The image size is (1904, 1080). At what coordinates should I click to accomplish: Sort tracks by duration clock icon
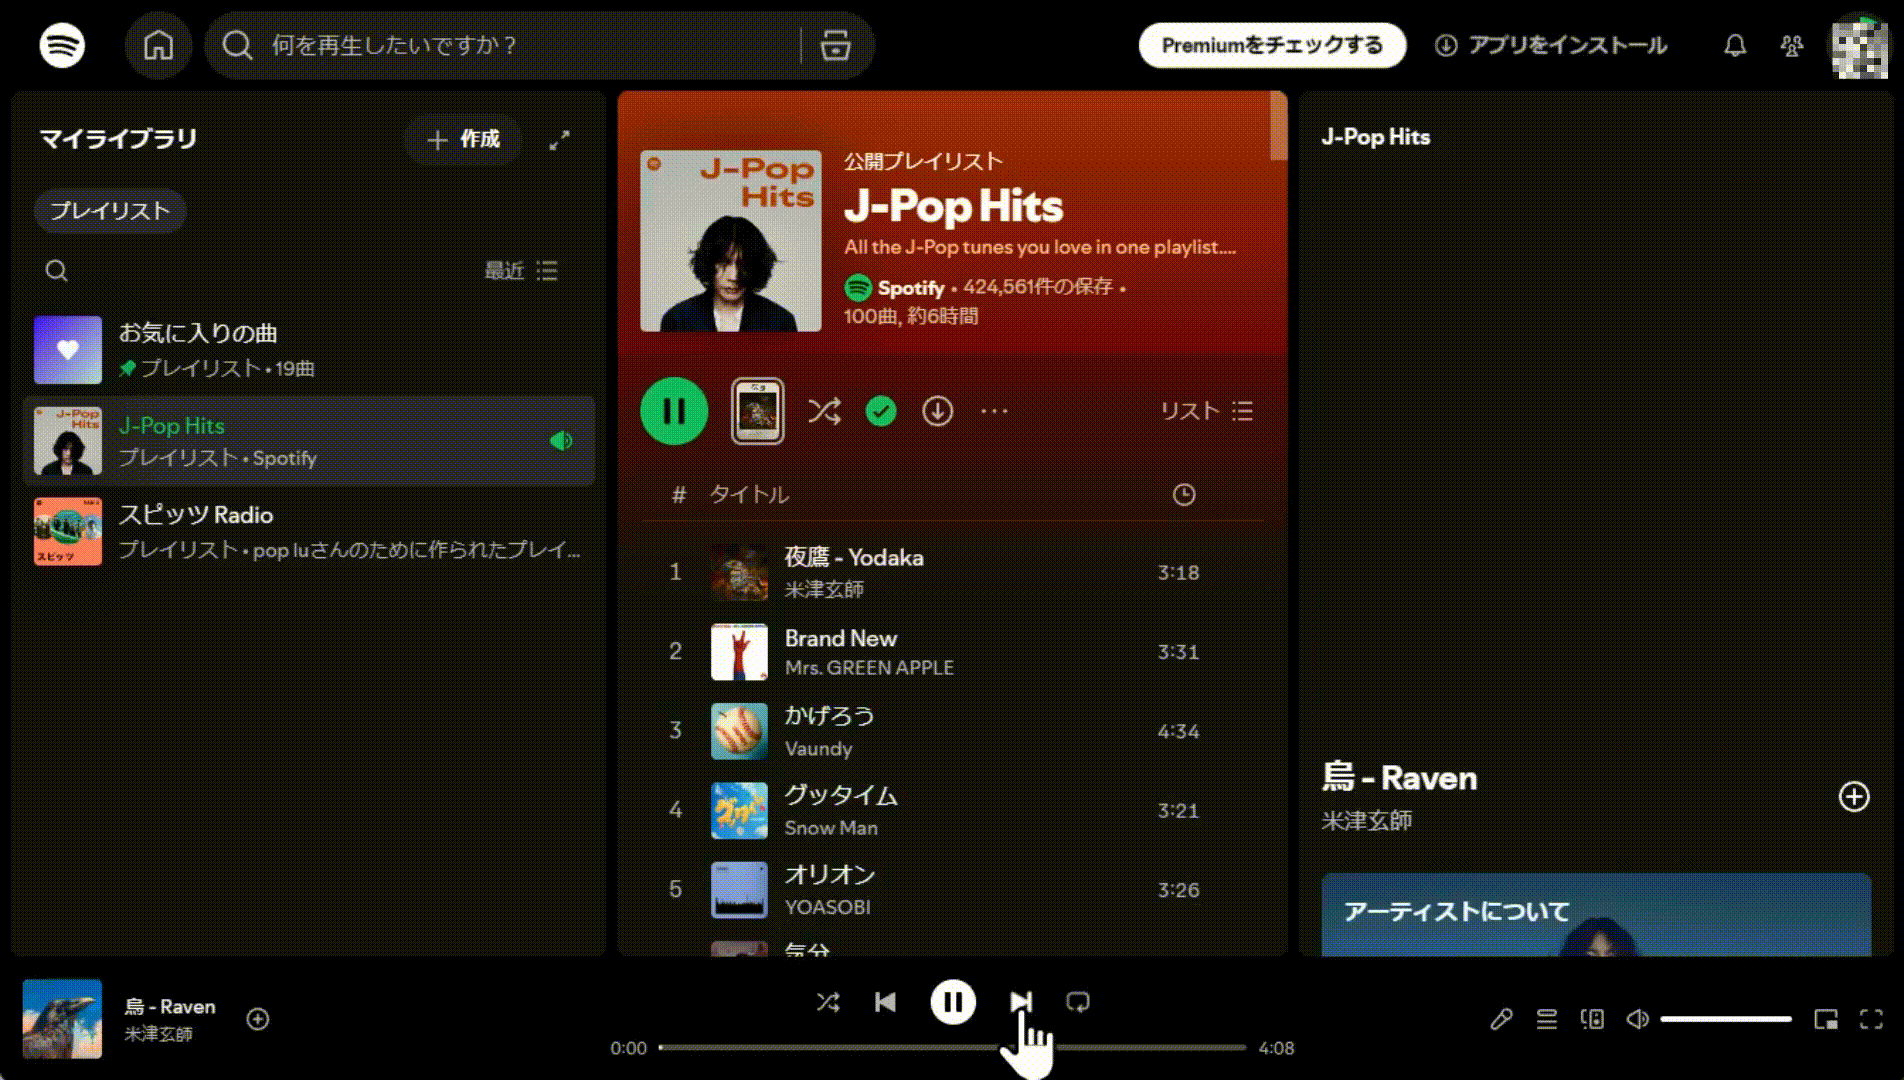[1184, 495]
